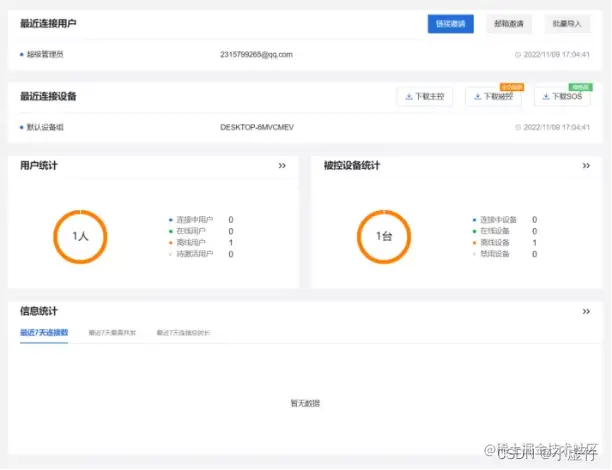
Task: Click the download icon in 下载被控
Action: pyautogui.click(x=477, y=96)
